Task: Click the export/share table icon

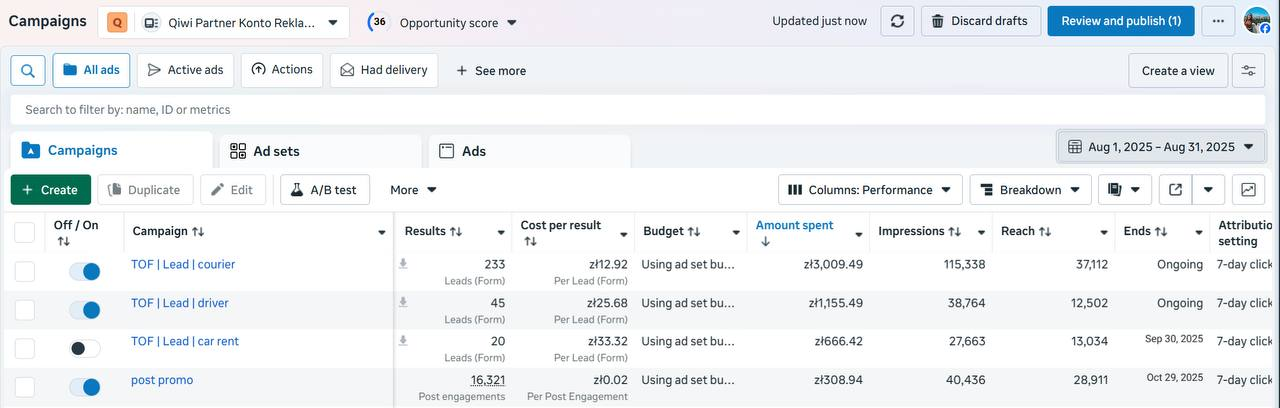Action: coord(1175,190)
